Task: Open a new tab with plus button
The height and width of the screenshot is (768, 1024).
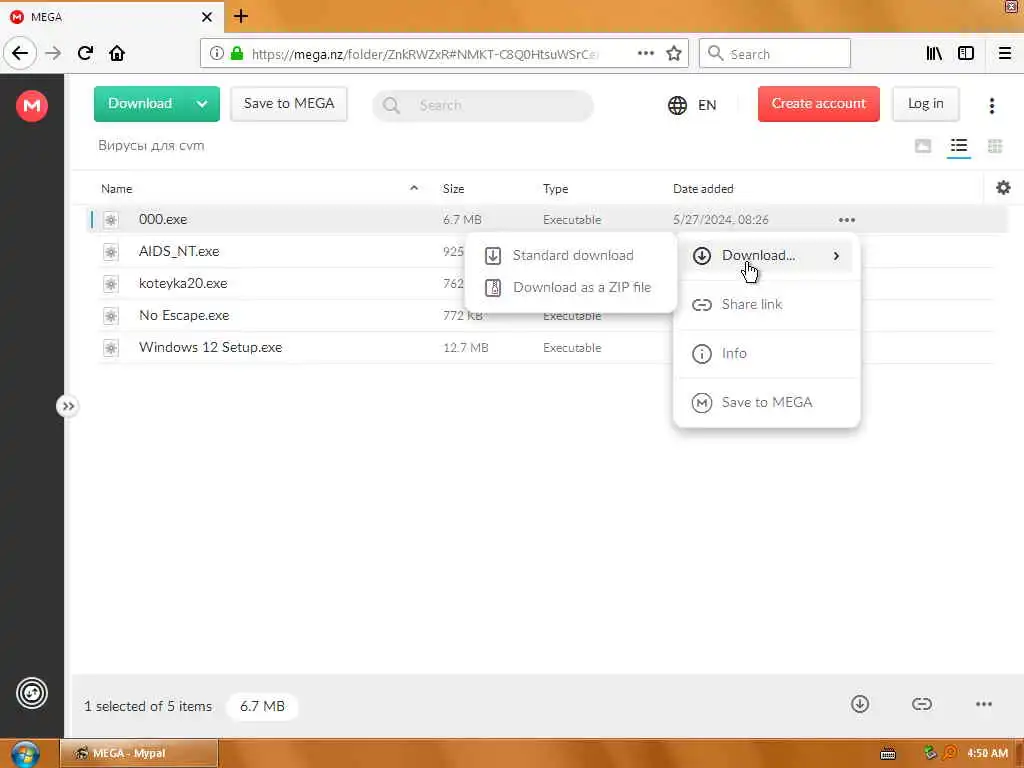Action: coord(241,16)
